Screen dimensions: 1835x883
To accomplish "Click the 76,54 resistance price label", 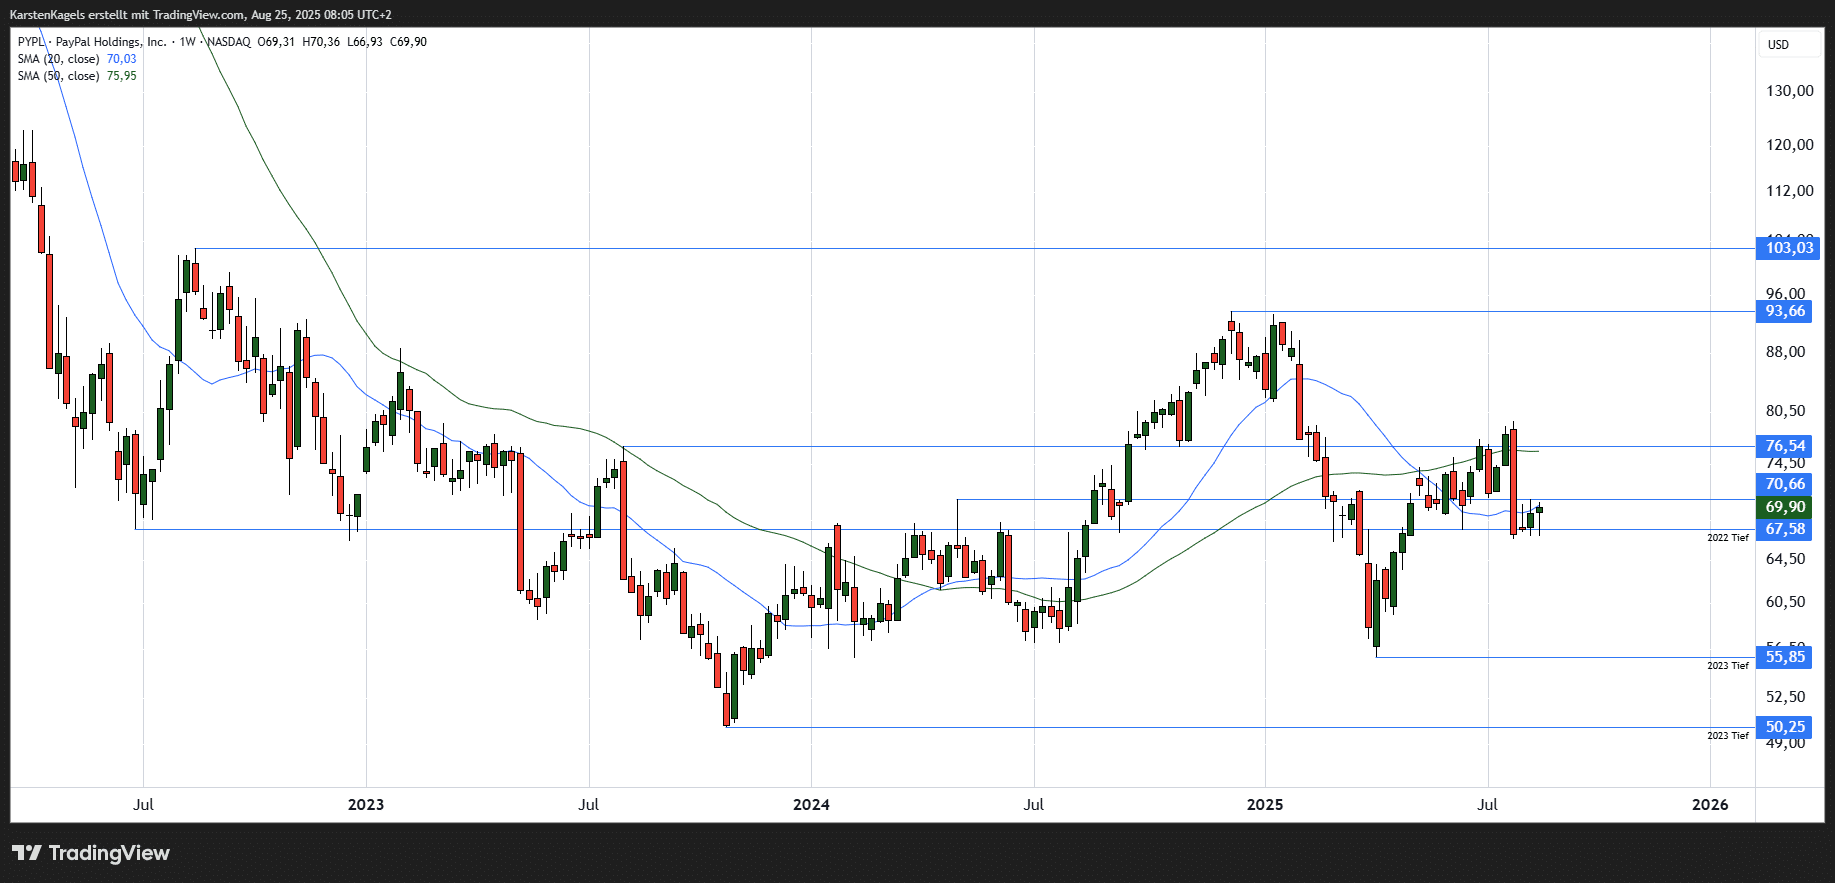I will [x=1786, y=446].
